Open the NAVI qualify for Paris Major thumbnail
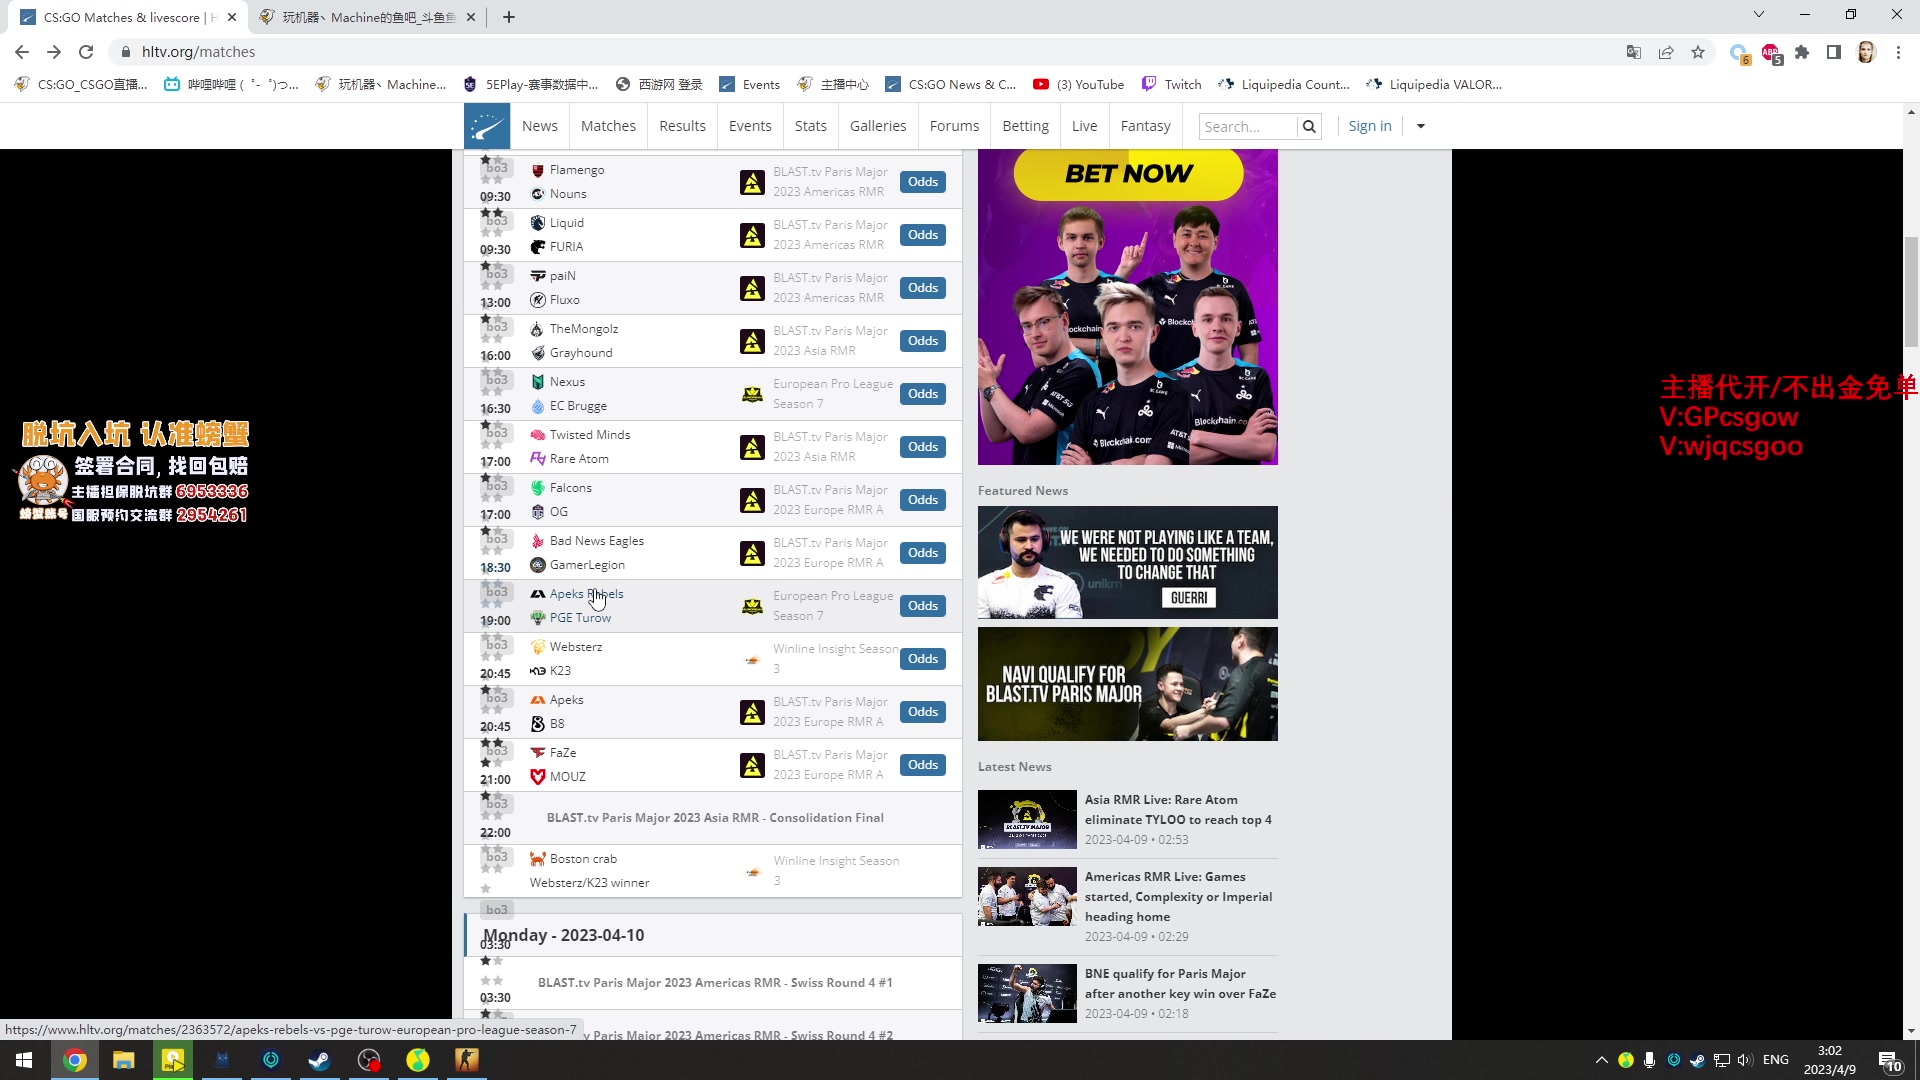The height and width of the screenshot is (1080, 1920). coord(1127,684)
